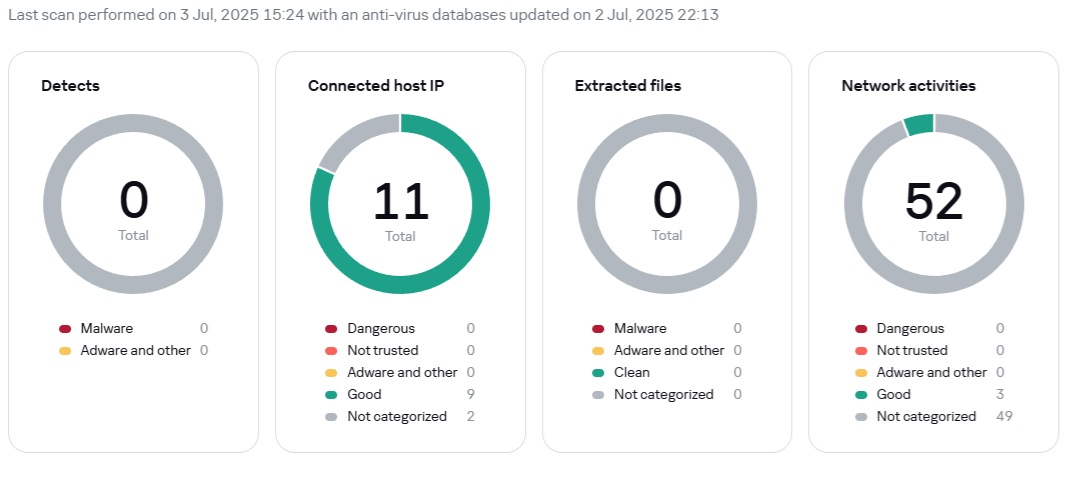This screenshot has height=477, width=1082.
Task: Select Not trusted legend in Network activities
Action: click(912, 351)
